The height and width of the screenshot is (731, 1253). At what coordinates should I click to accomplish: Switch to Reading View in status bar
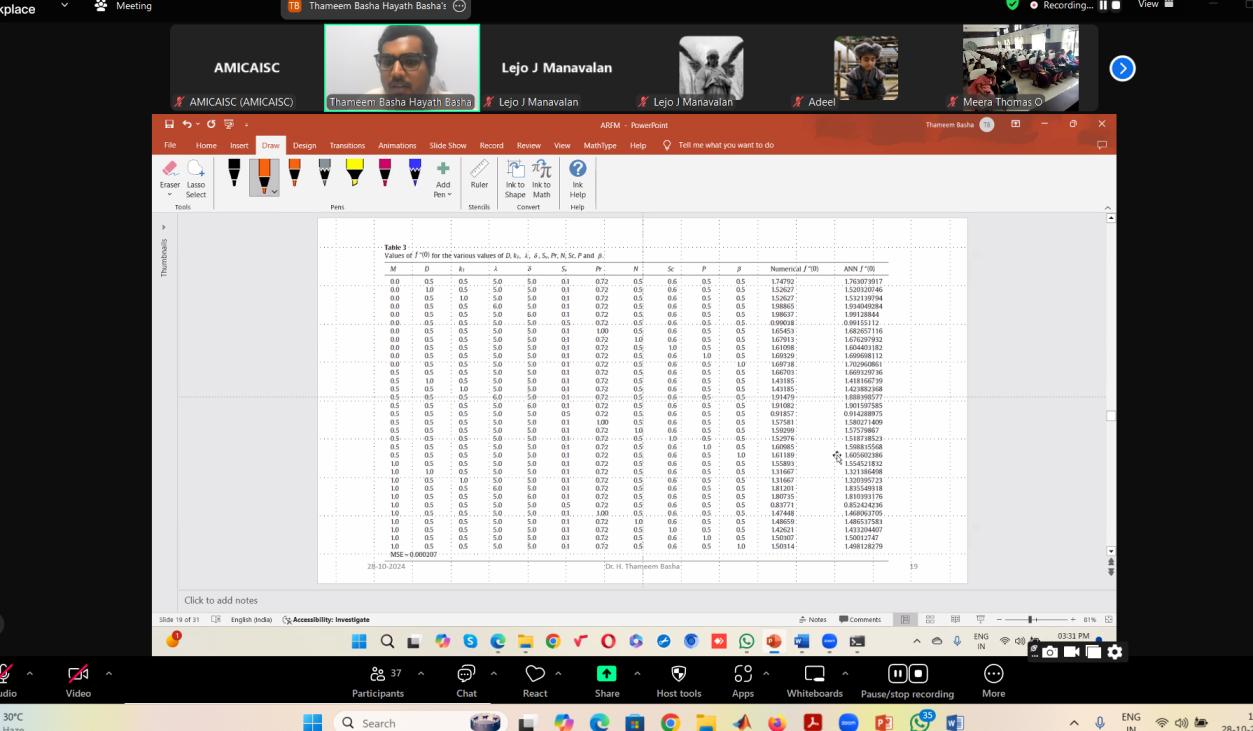[x=956, y=619]
